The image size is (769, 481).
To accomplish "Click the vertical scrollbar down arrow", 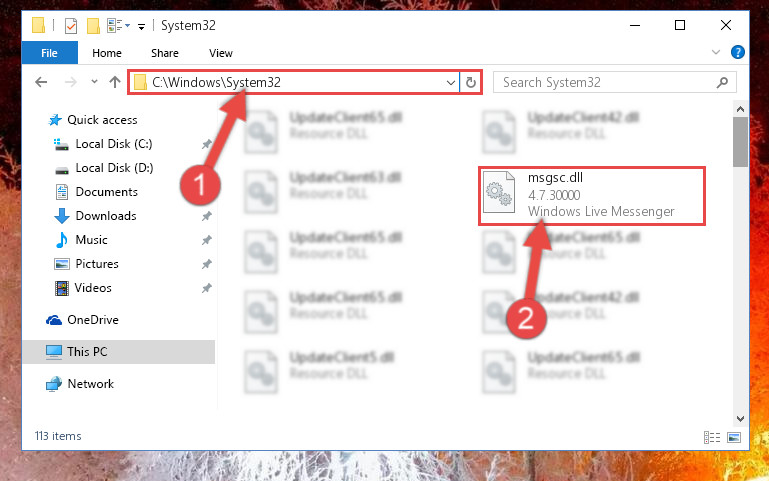I will point(740,419).
